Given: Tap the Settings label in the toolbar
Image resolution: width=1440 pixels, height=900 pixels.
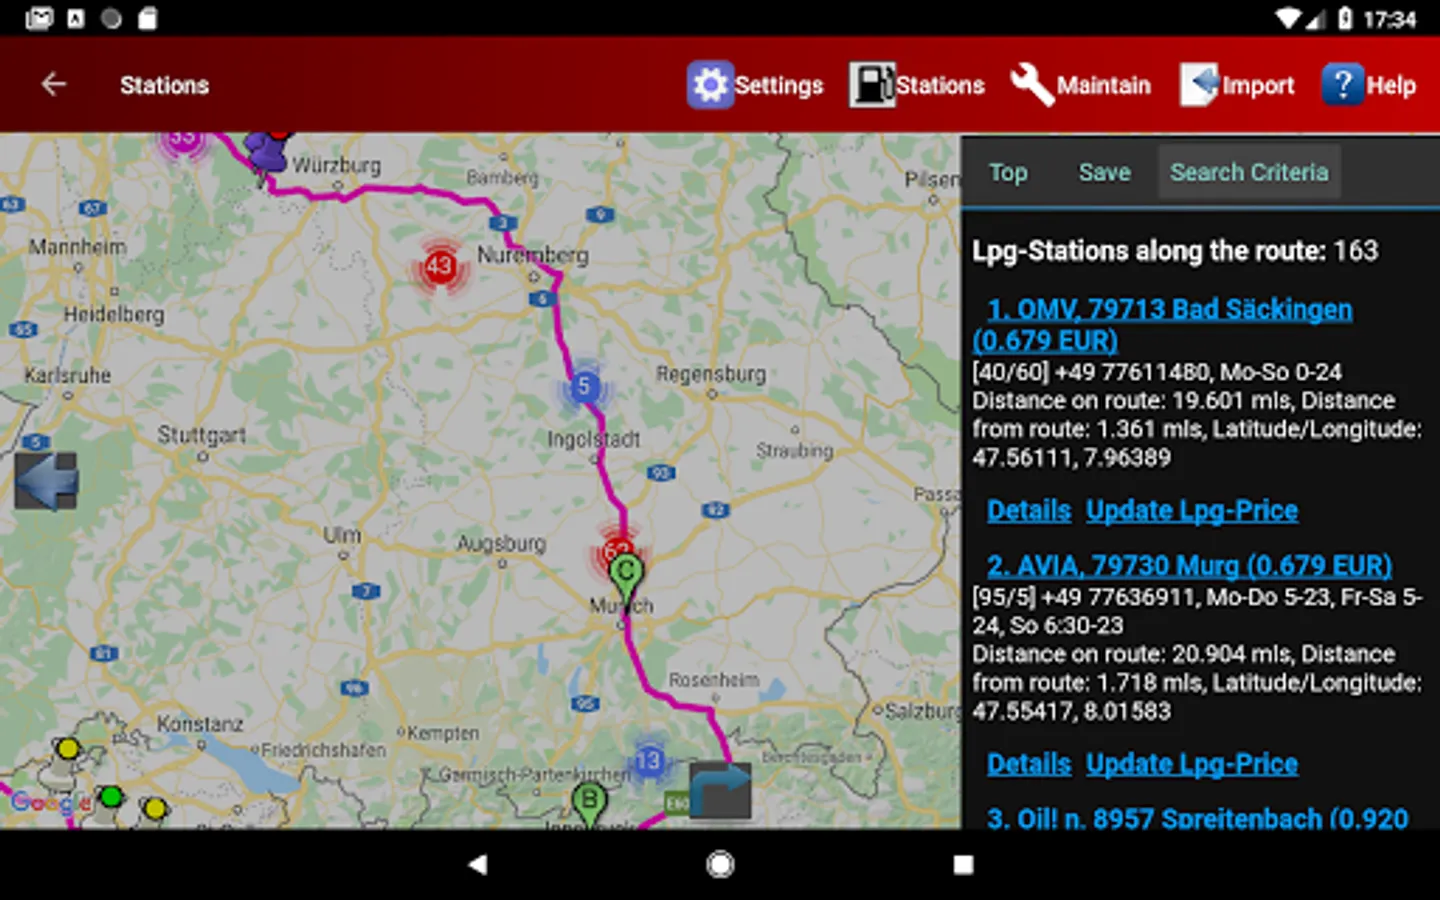Looking at the screenshot, I should pyautogui.click(x=779, y=86).
